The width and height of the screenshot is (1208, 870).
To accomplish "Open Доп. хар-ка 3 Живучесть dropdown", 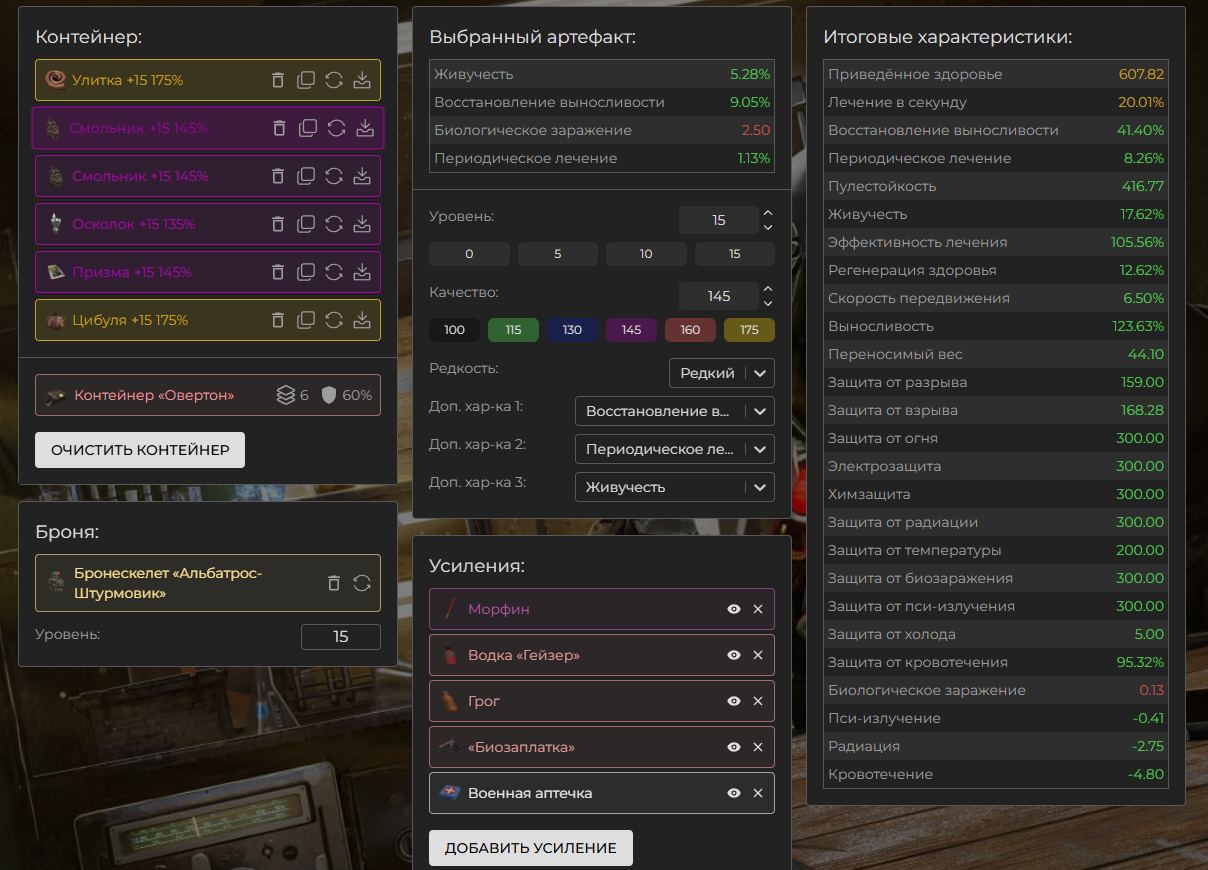I will 674,487.
